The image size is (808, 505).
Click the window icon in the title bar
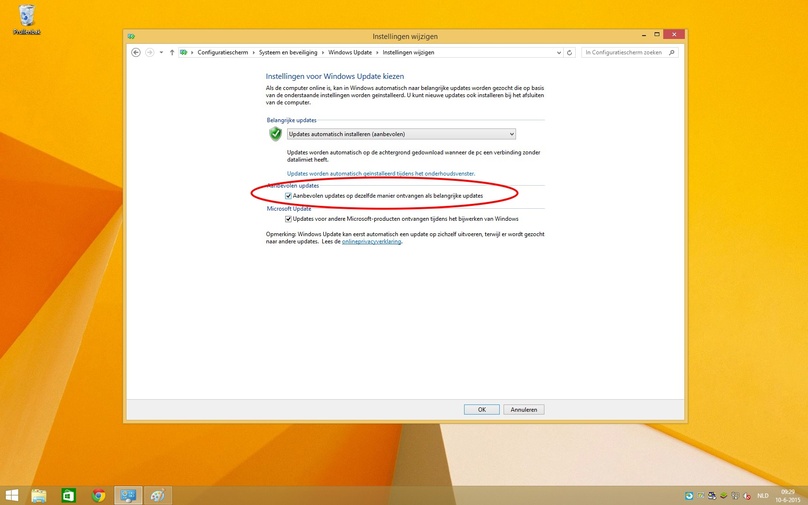131,36
